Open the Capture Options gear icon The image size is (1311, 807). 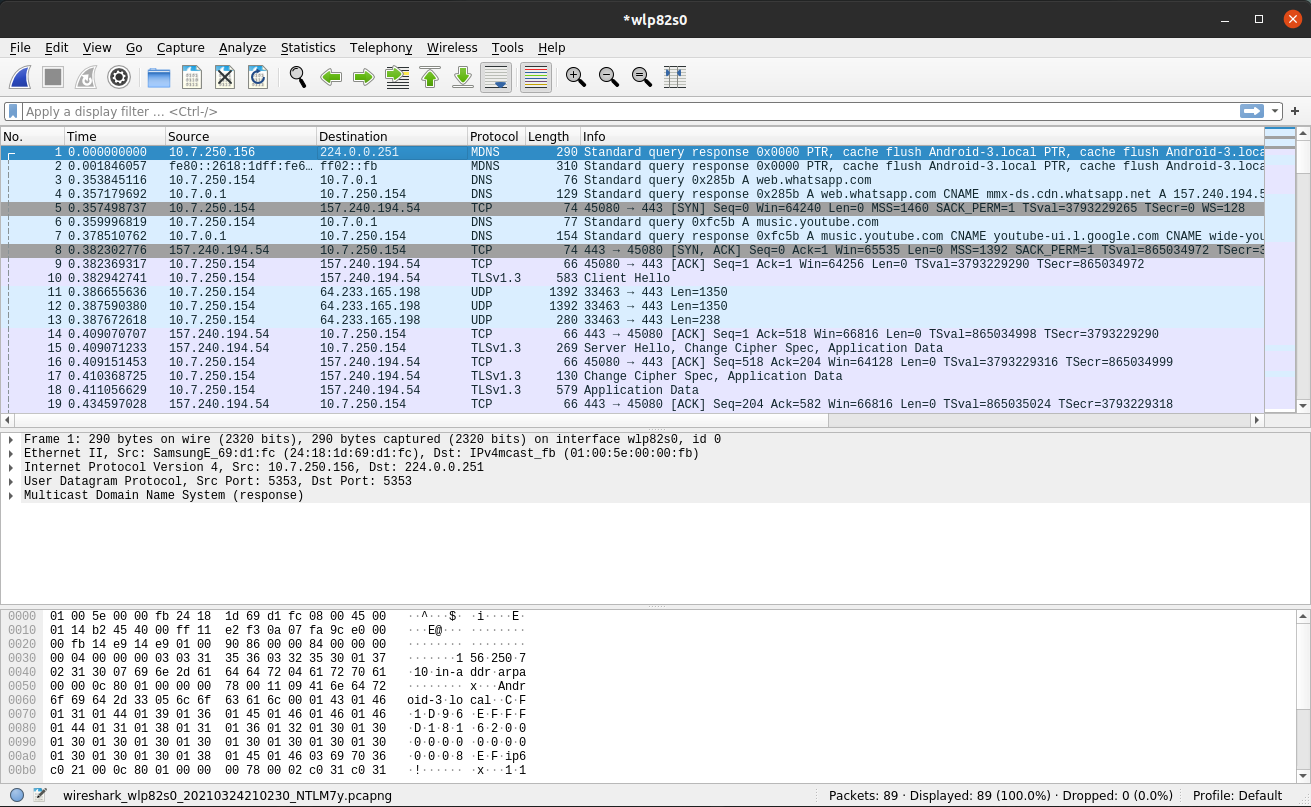click(119, 77)
